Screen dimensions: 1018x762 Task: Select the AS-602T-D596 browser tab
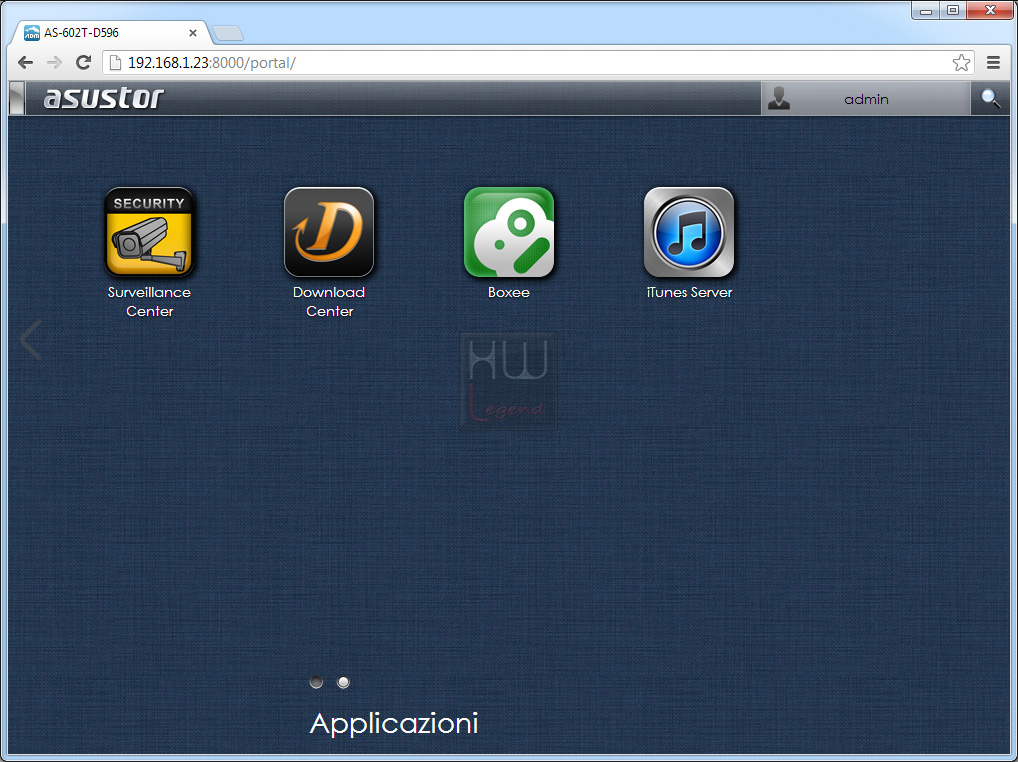click(x=110, y=32)
